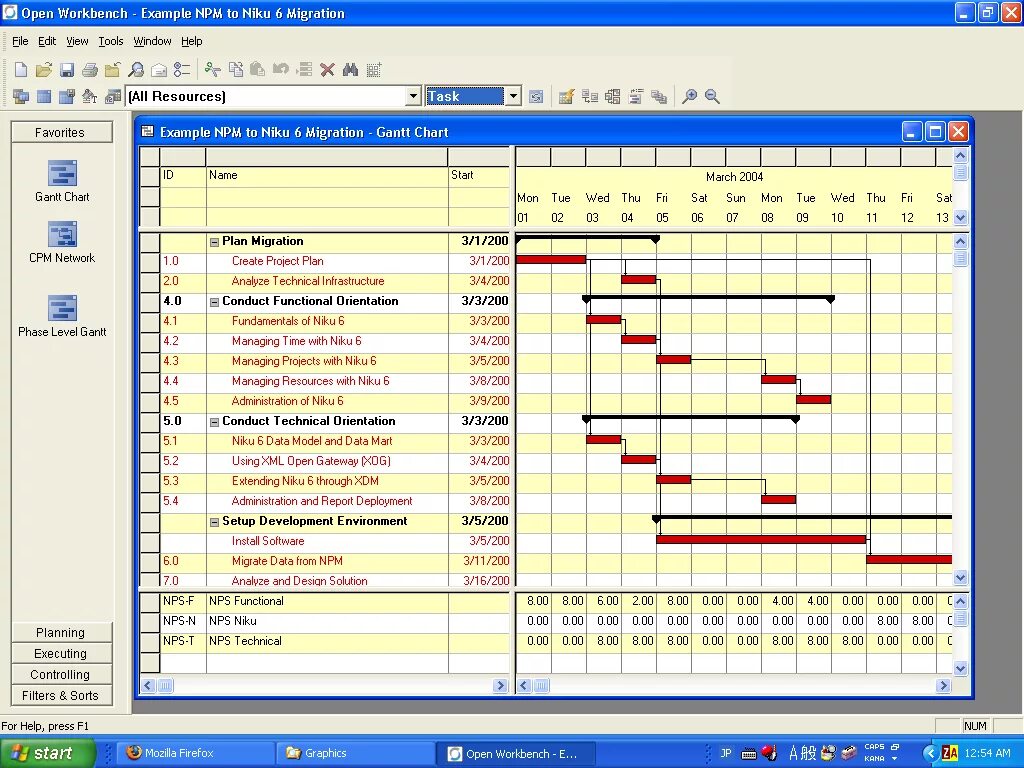The image size is (1024, 768).
Task: Open Gantt Chart view in Favorites
Action: tap(62, 181)
